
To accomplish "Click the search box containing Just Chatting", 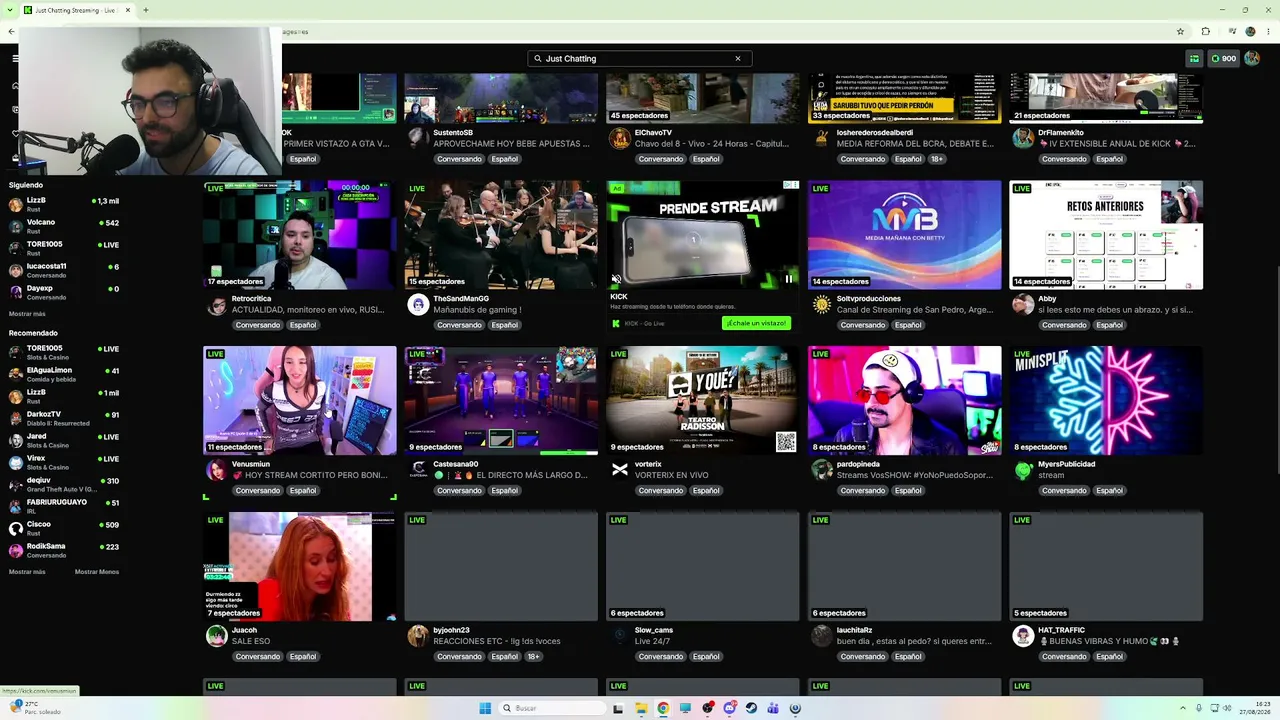I will (x=640, y=59).
